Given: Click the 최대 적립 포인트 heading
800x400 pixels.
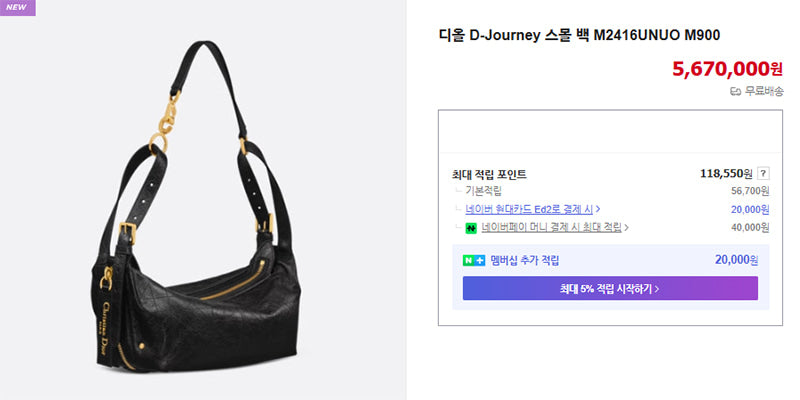Looking at the screenshot, I should [489, 174].
